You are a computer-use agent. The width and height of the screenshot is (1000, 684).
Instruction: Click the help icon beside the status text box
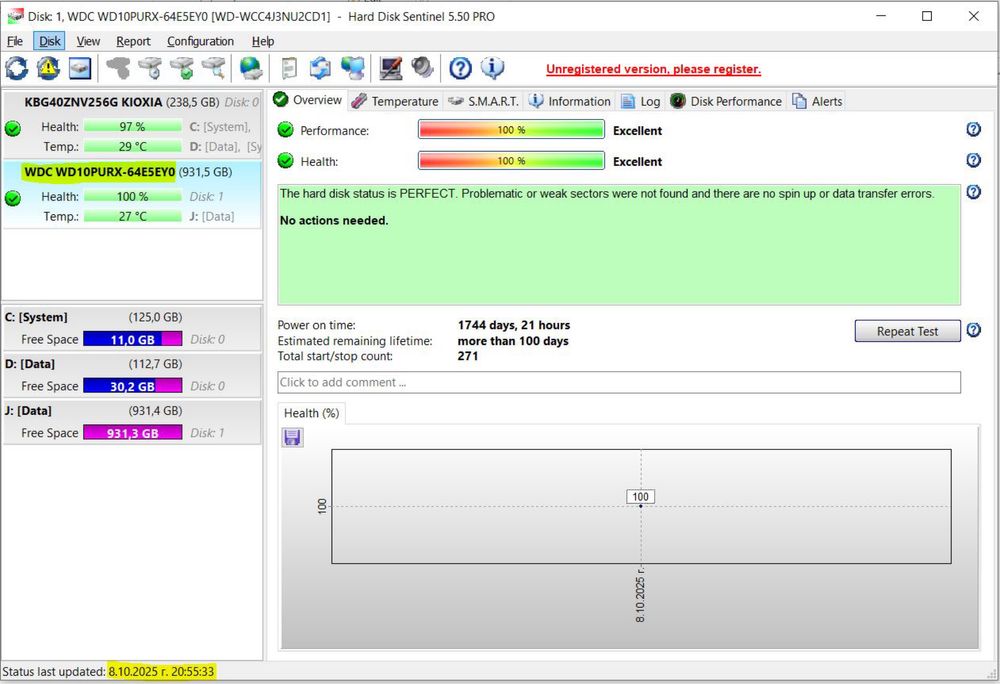973,191
